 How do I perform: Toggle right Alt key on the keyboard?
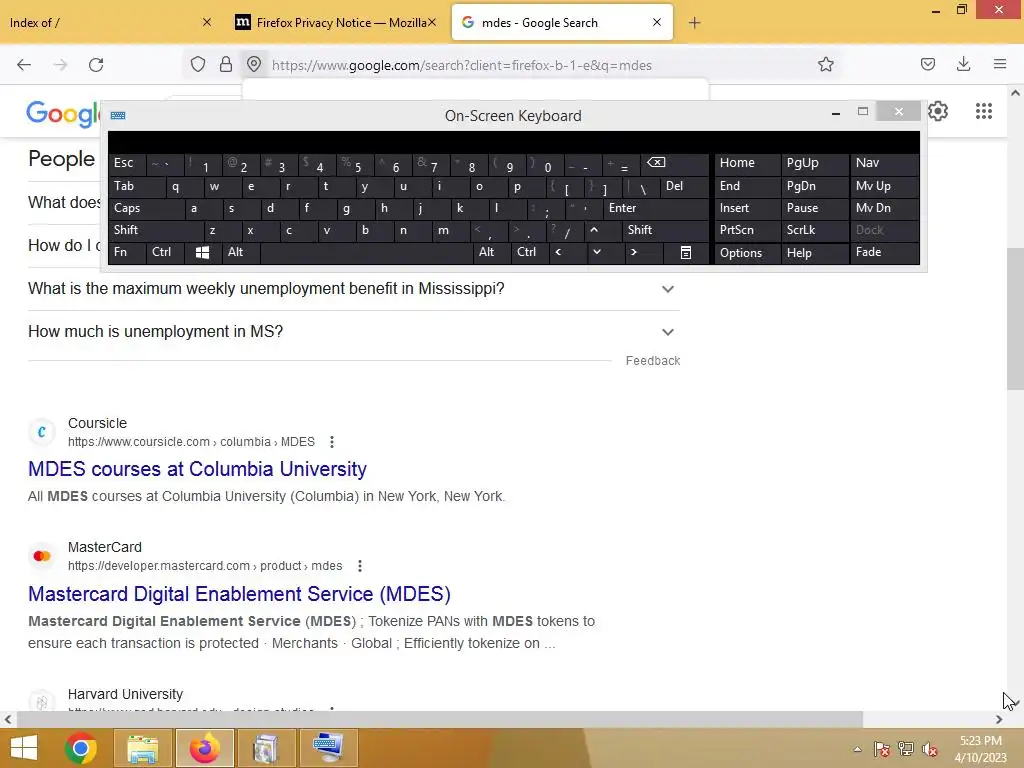pos(491,252)
